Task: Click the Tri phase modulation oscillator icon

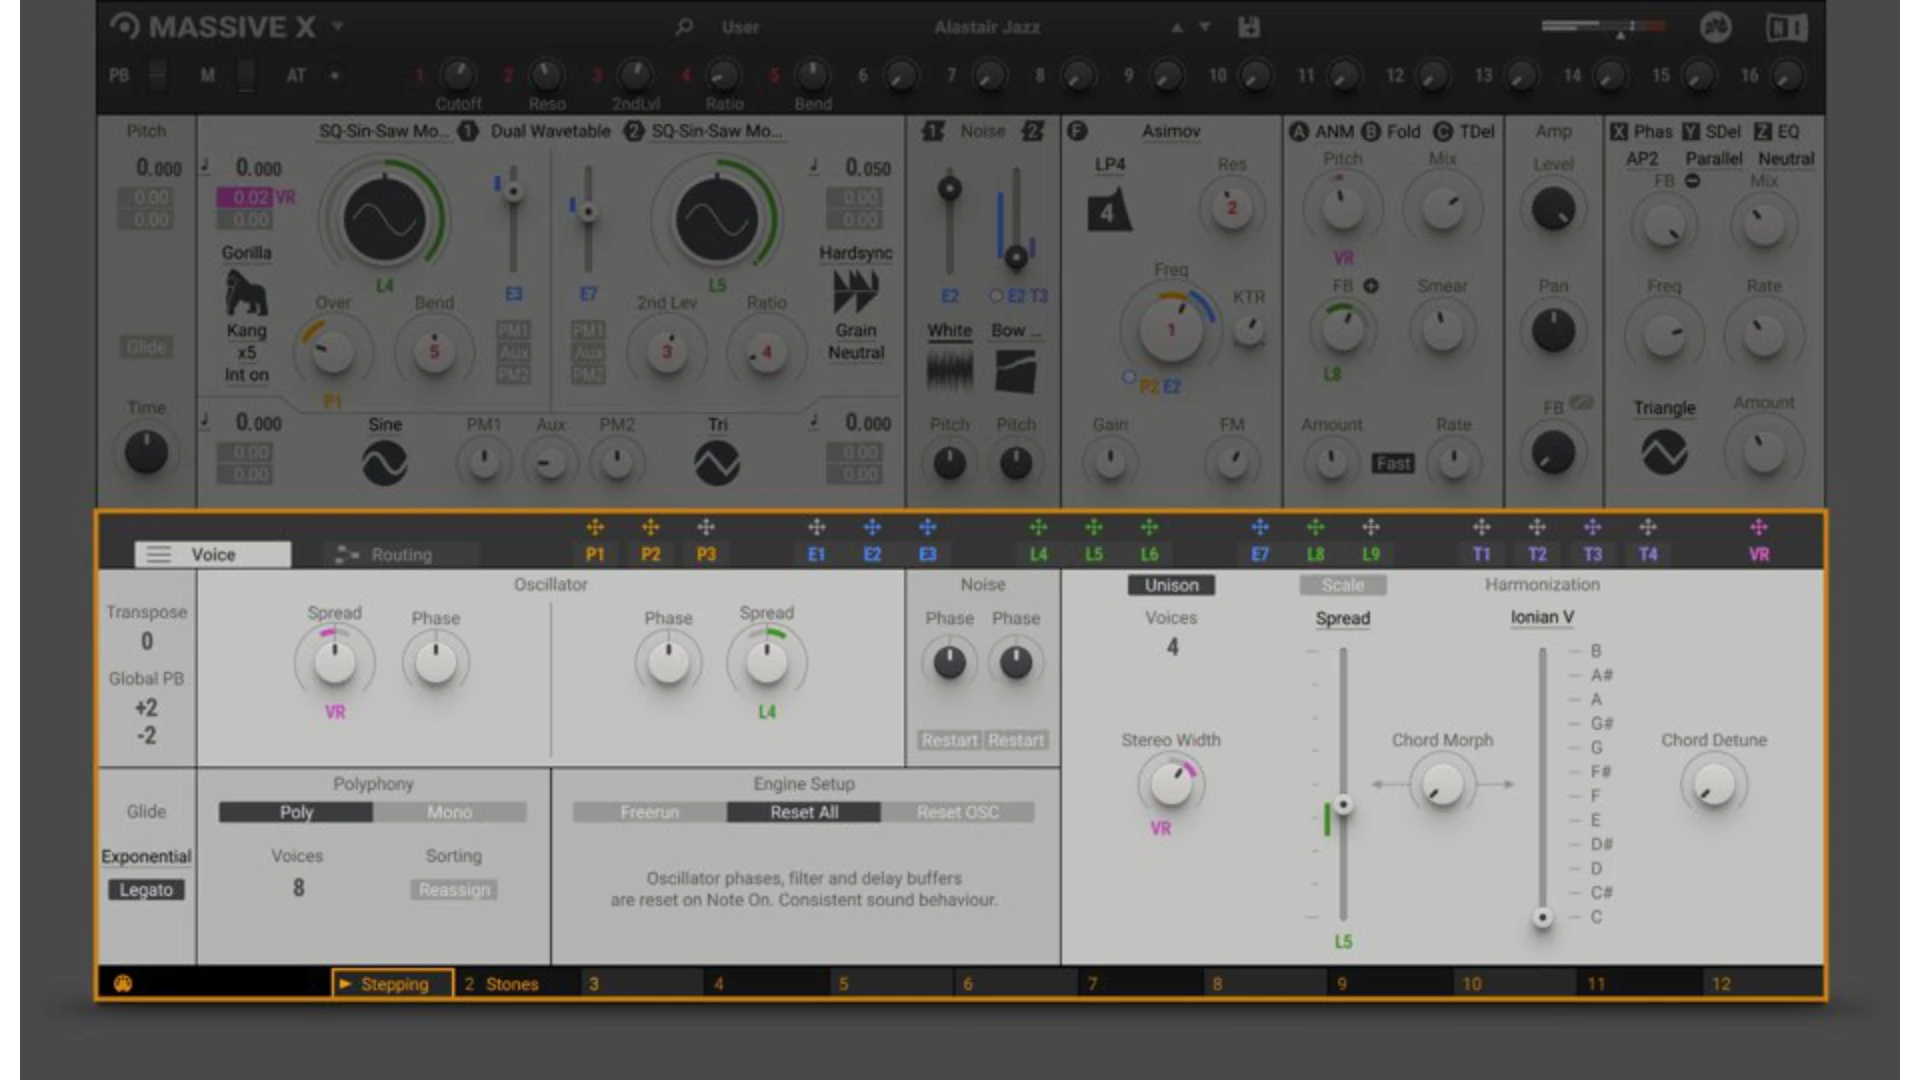Action: point(717,463)
